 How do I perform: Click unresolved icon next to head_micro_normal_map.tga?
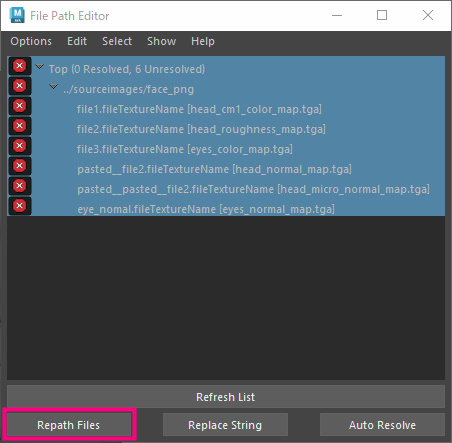[20, 186]
